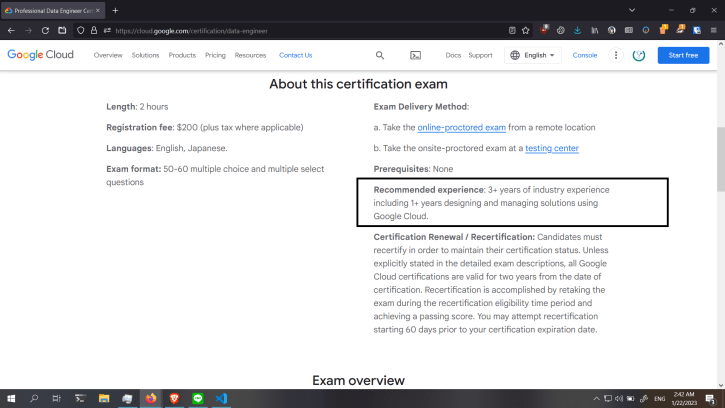725x408 pixels.
Task: Open the Docs link
Action: 453,55
